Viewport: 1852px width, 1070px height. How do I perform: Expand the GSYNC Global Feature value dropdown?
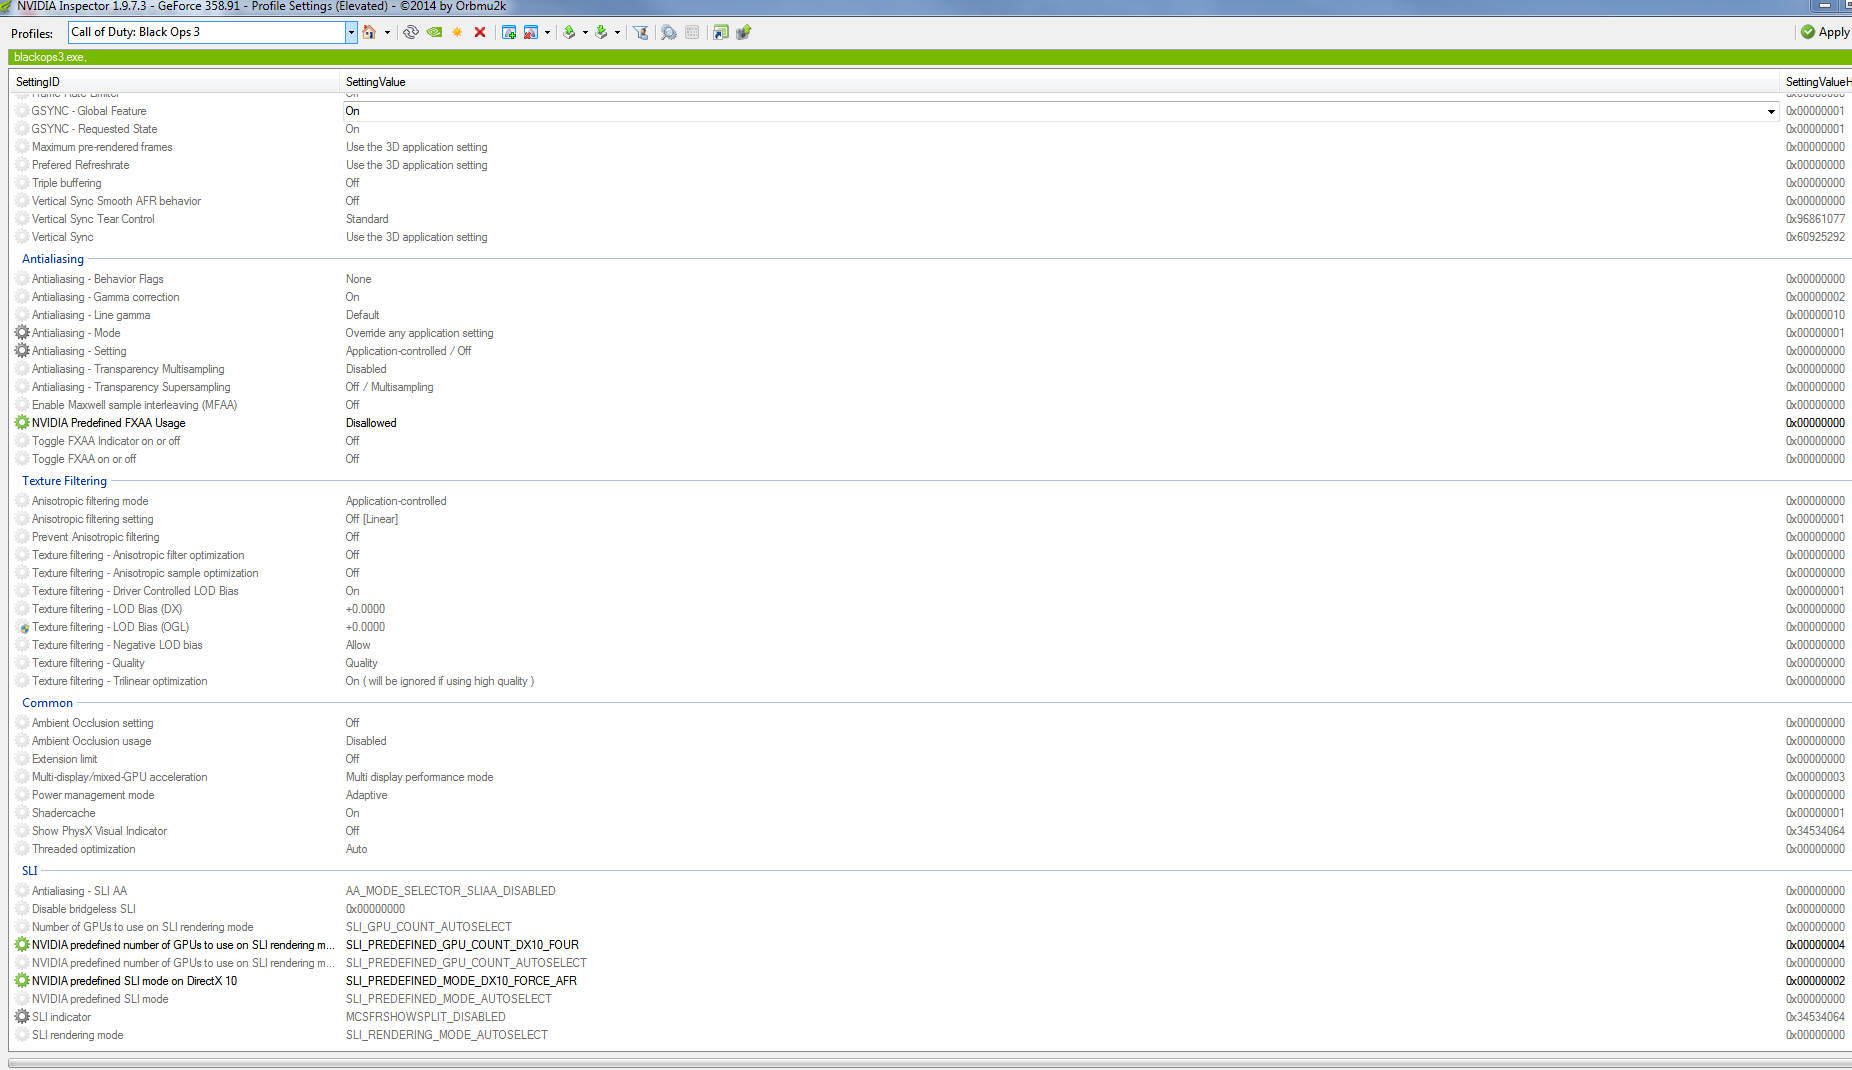1771,111
